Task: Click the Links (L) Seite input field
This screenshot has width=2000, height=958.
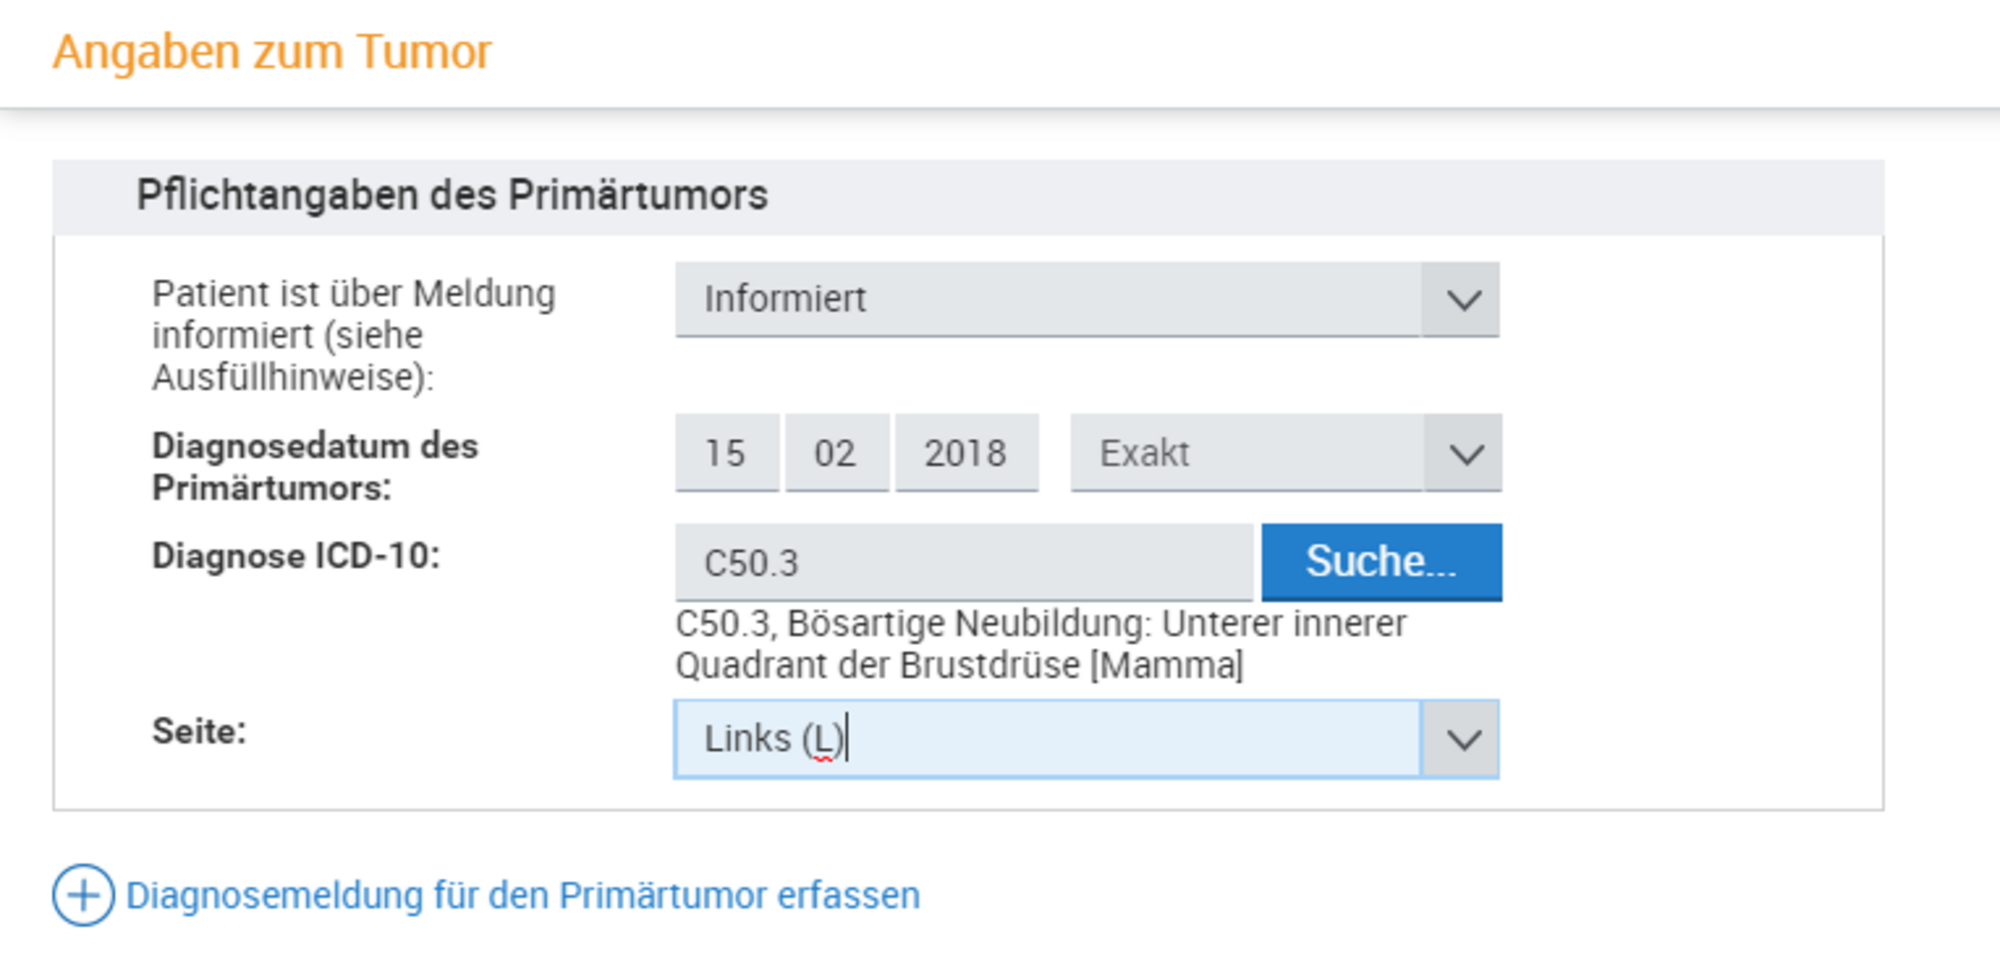Action: pyautogui.click(x=1046, y=740)
